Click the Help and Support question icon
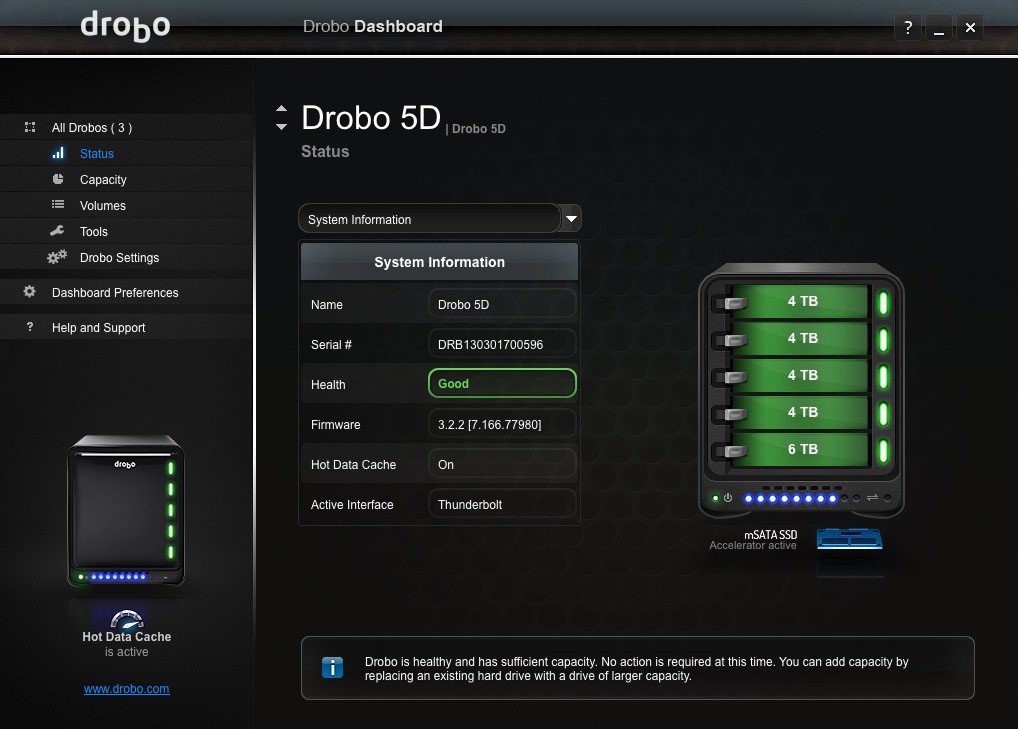Viewport: 1018px width, 729px height. (30, 327)
